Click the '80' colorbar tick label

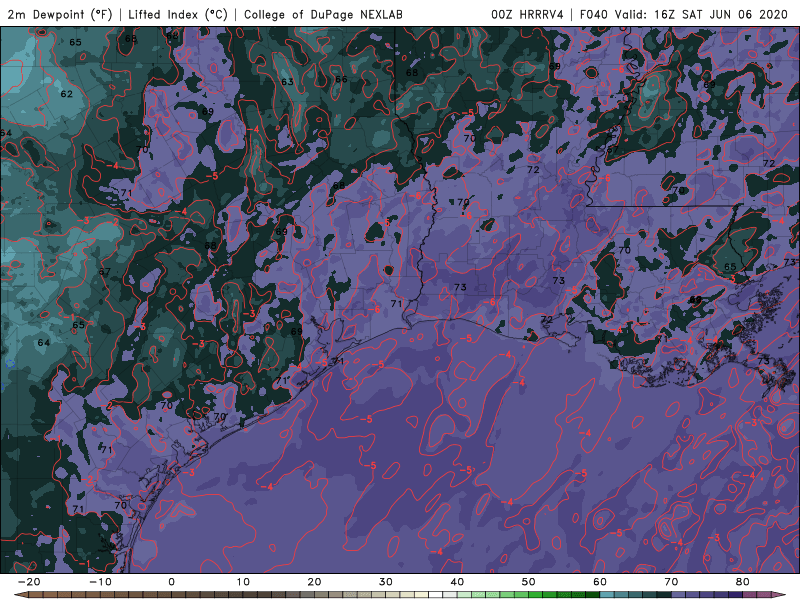point(743,582)
